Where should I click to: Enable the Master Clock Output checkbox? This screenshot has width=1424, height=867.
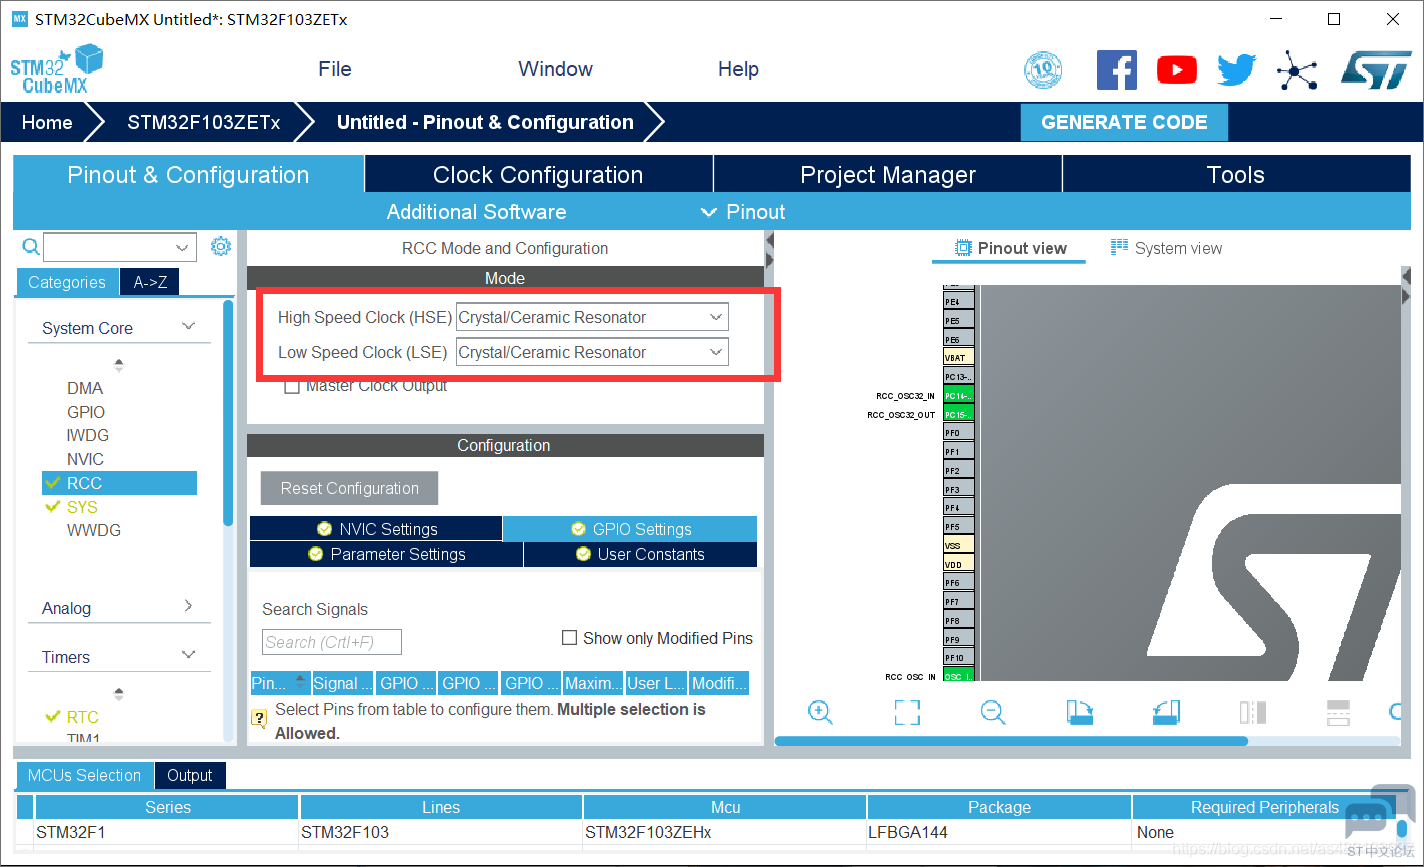292,386
